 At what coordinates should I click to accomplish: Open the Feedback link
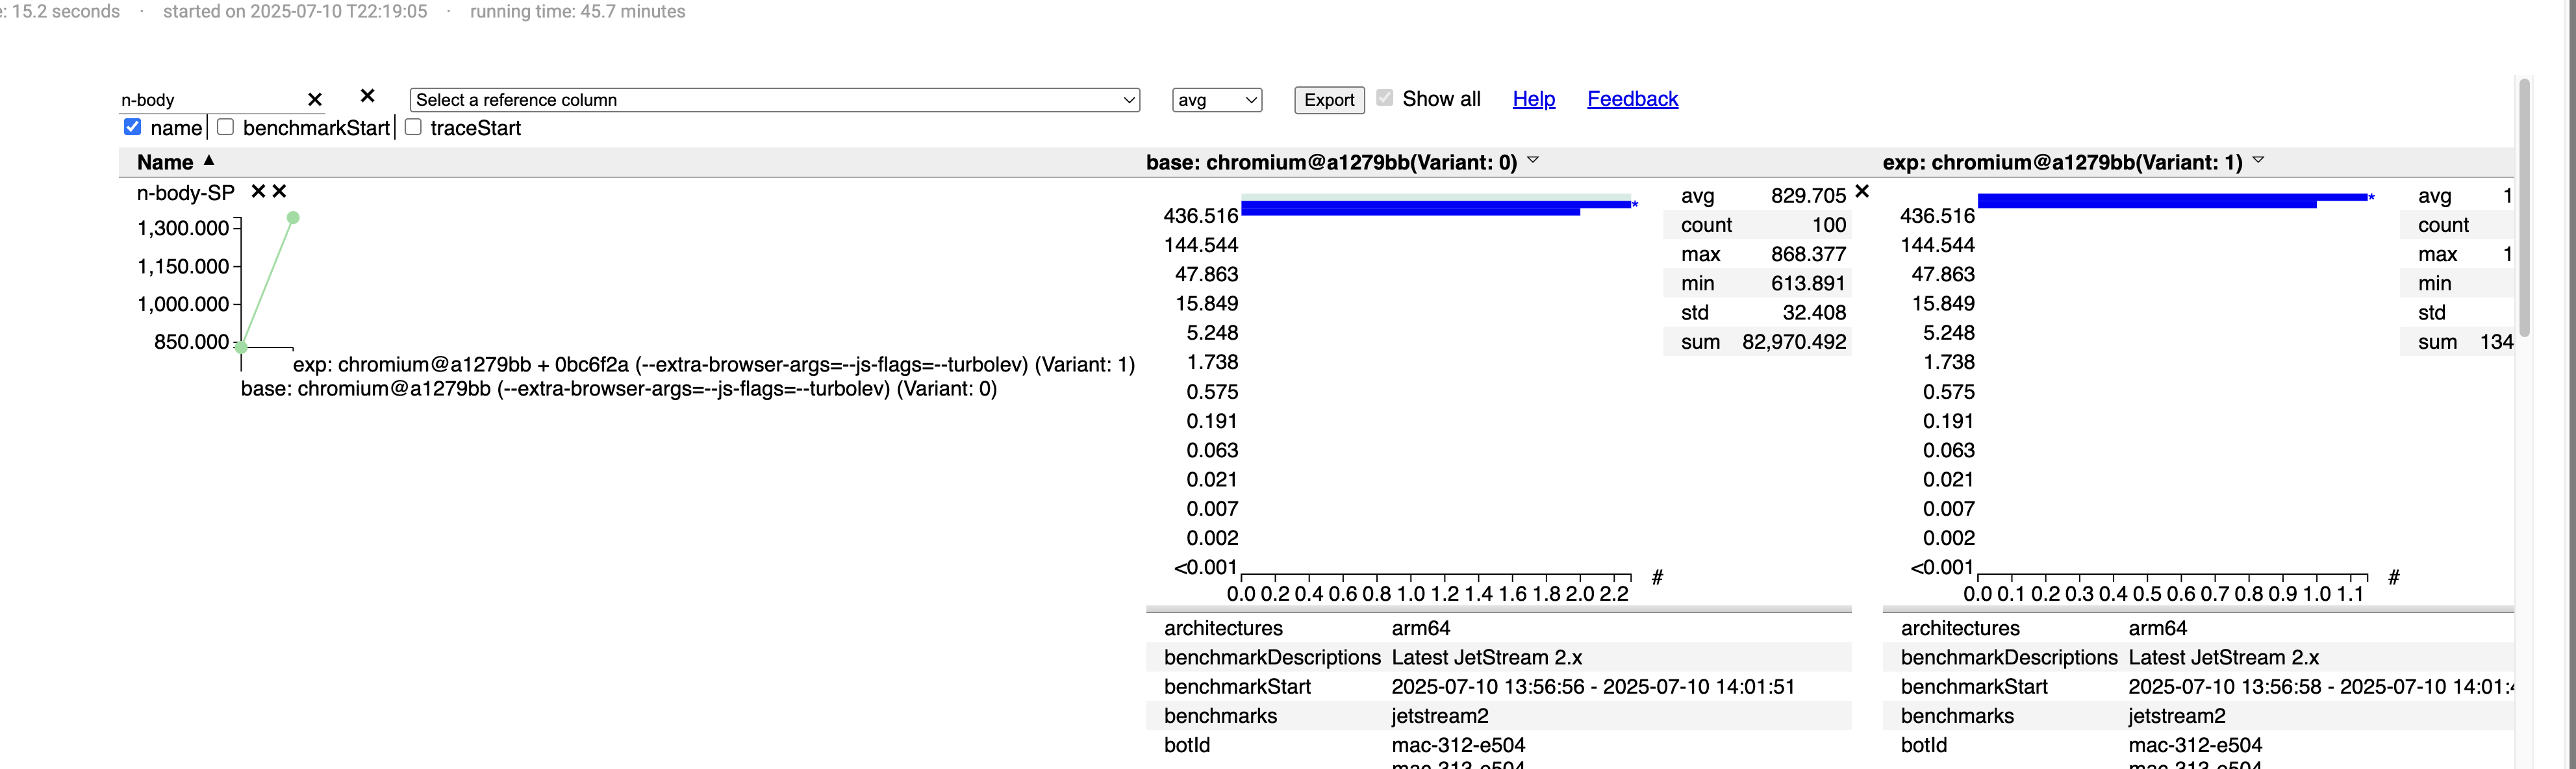coord(1632,99)
